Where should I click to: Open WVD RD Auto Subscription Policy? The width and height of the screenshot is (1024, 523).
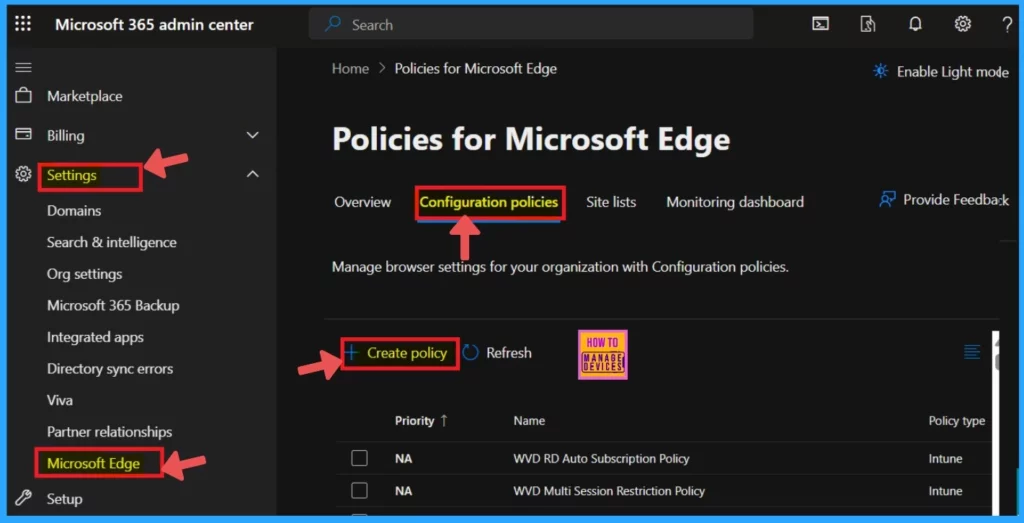point(601,459)
